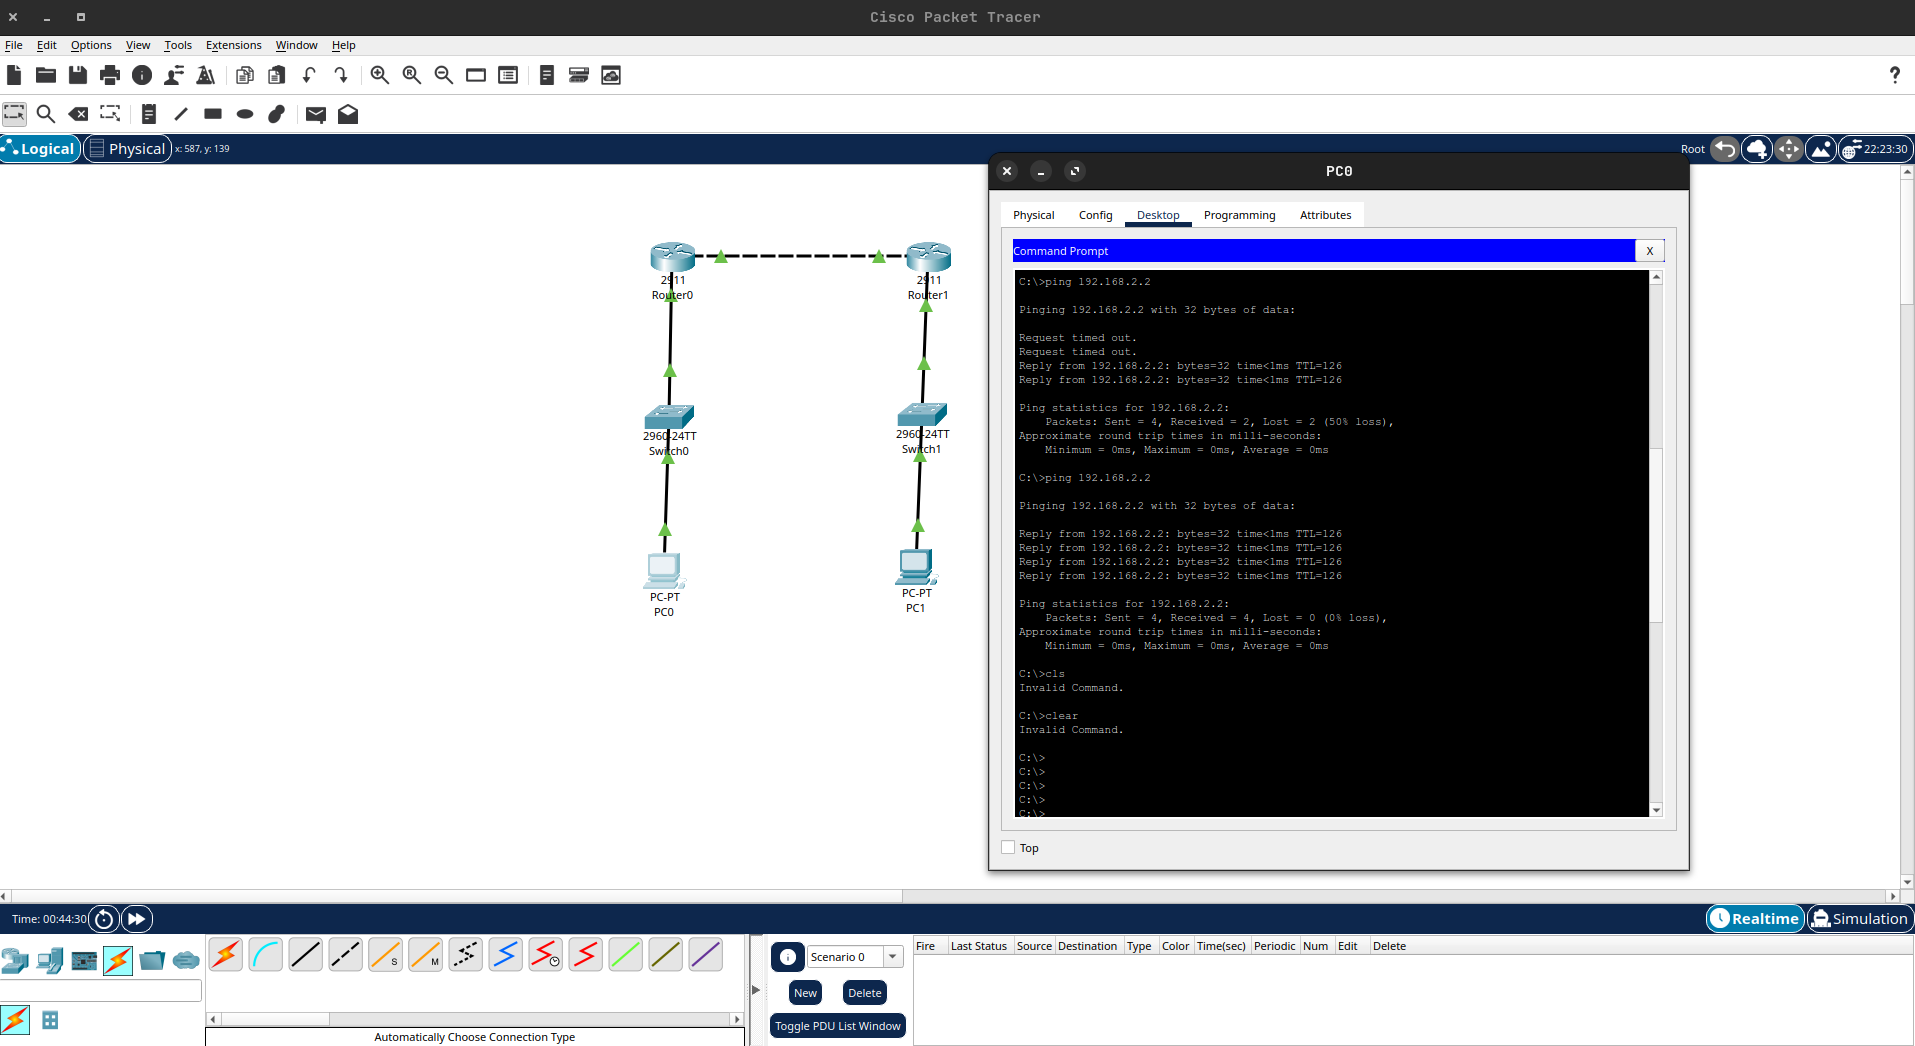This screenshot has height=1046, width=1915.
Task: Open a file using the folder toolbar icon
Action: click(x=46, y=75)
